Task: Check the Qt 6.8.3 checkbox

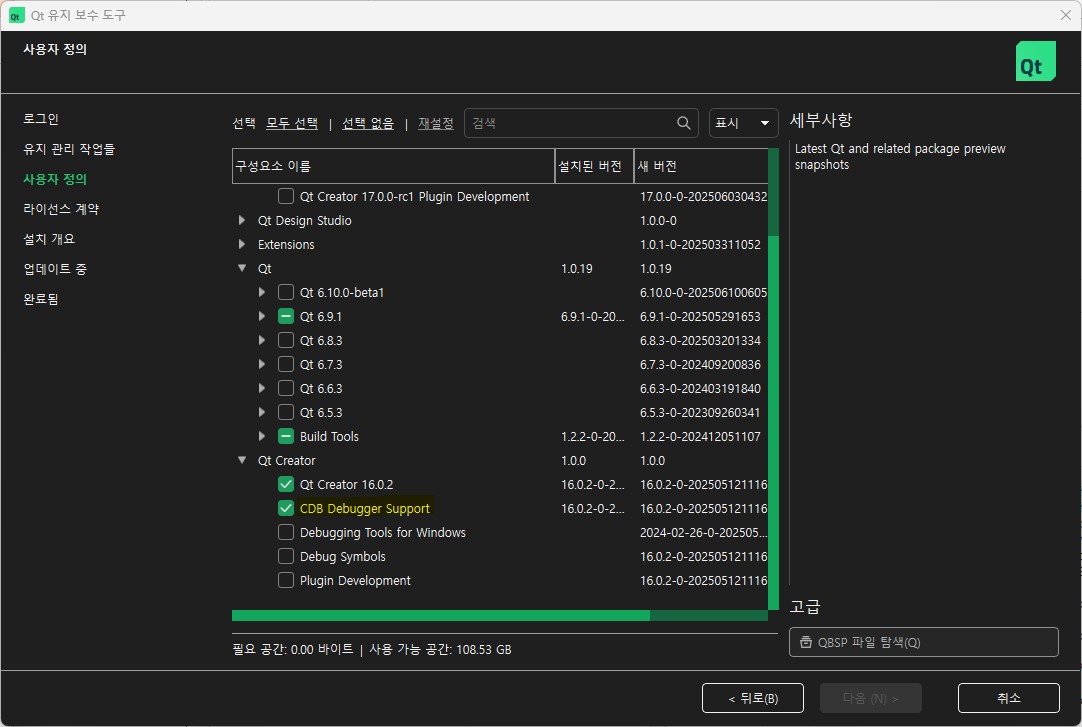Action: (286, 340)
